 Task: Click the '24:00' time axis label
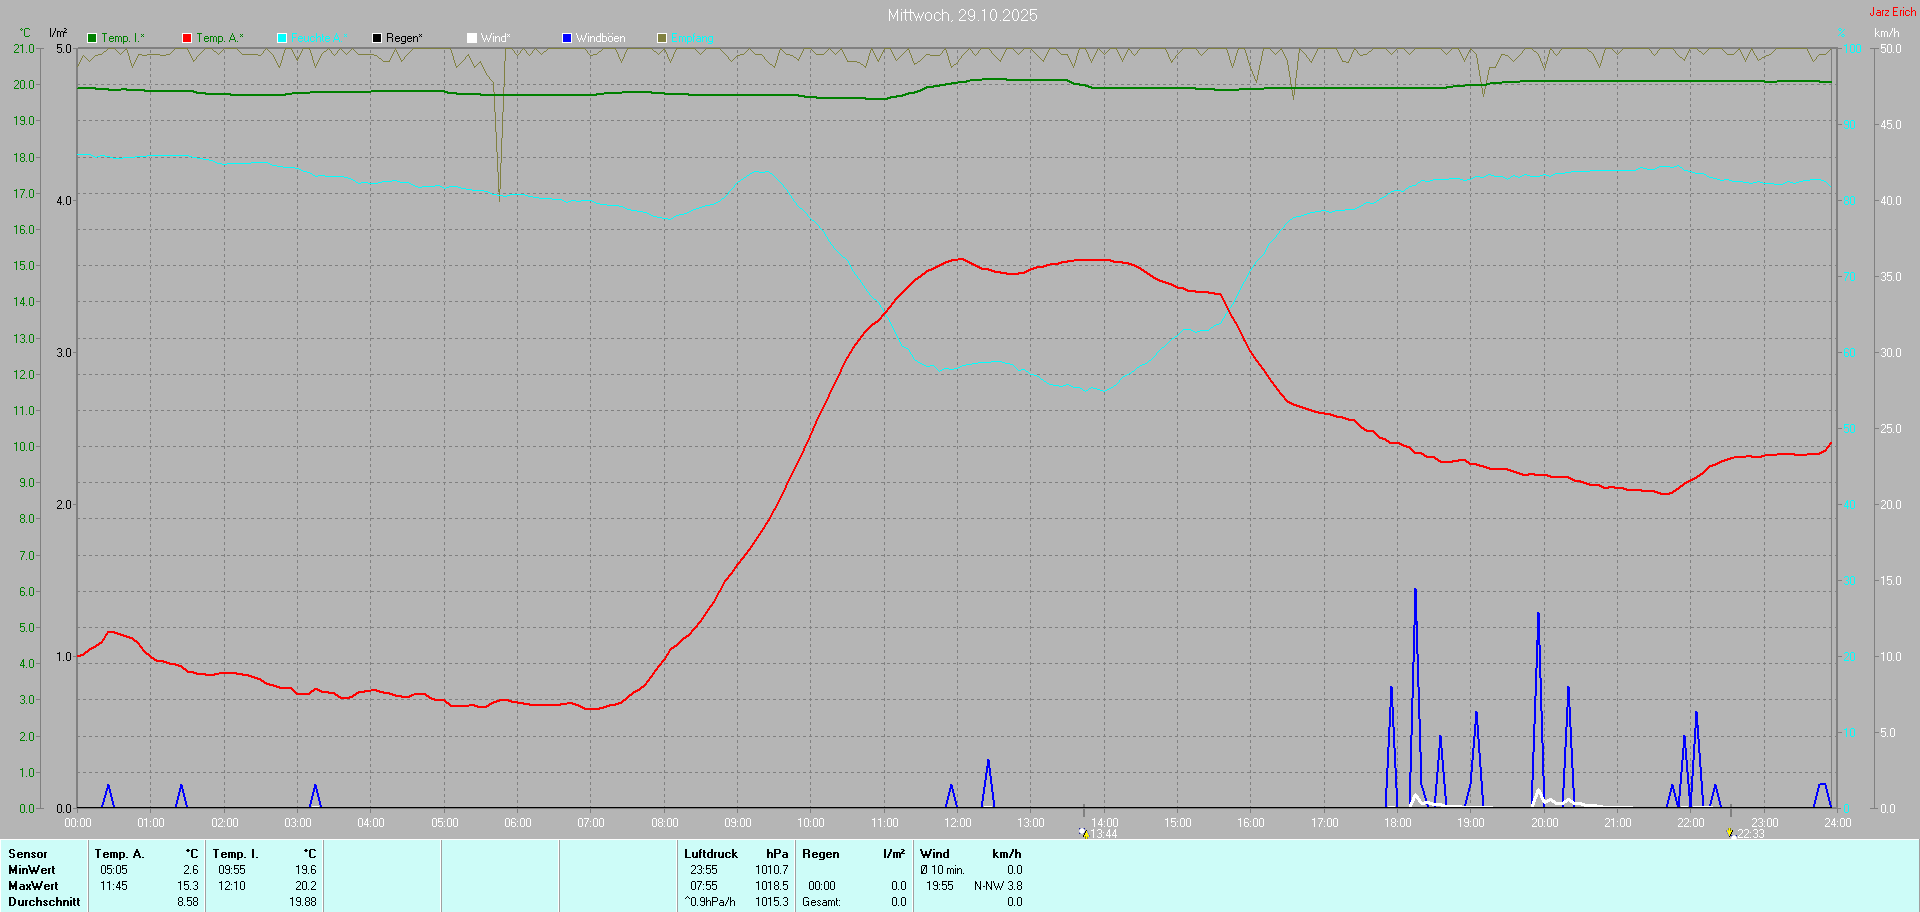coord(1838,823)
